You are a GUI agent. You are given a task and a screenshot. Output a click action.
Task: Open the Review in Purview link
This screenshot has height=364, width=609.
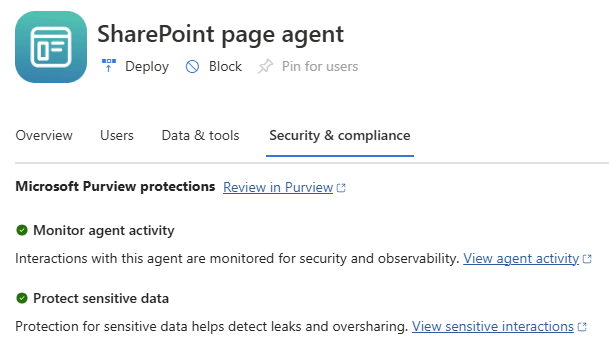tap(278, 187)
